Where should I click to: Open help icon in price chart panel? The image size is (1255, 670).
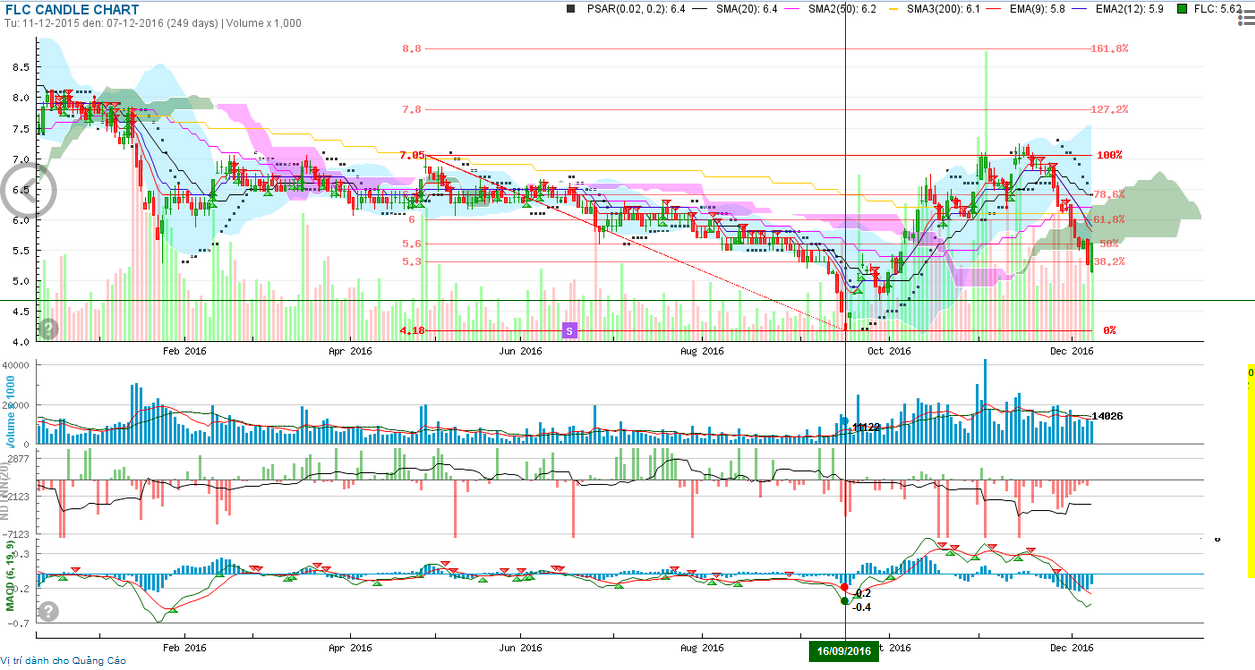coord(48,328)
